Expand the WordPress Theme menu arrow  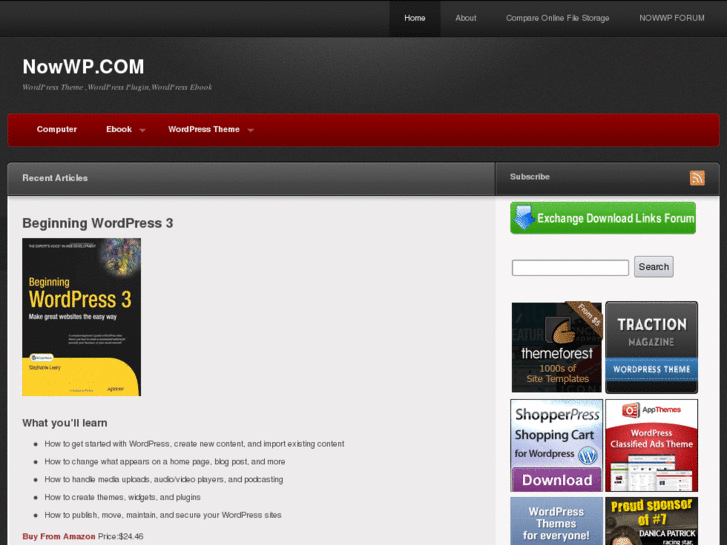click(250, 130)
